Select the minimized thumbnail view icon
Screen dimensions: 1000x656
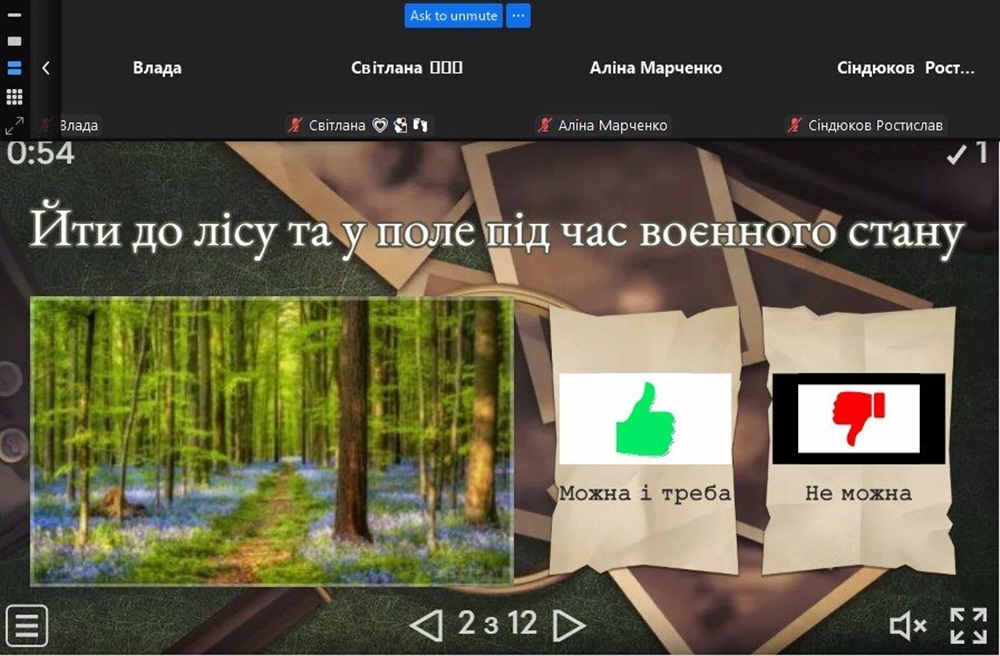pyautogui.click(x=14, y=15)
